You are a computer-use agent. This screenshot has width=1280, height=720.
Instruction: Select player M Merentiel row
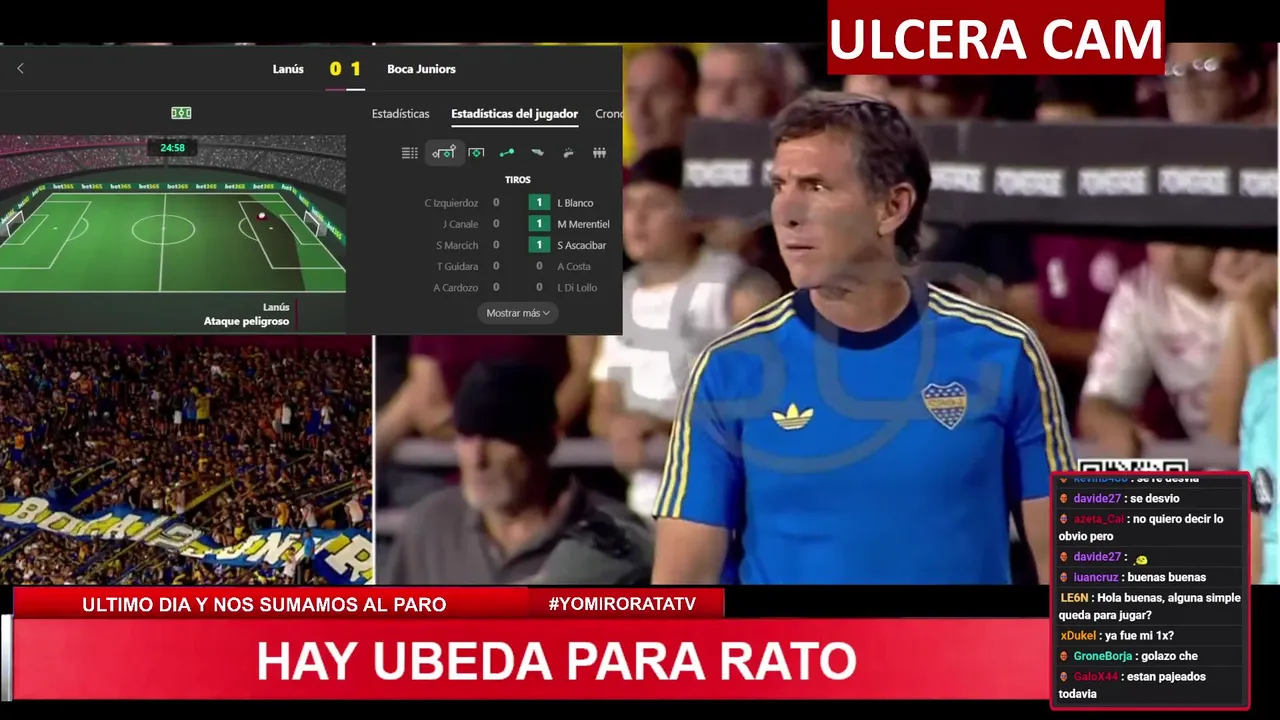[x=570, y=224]
